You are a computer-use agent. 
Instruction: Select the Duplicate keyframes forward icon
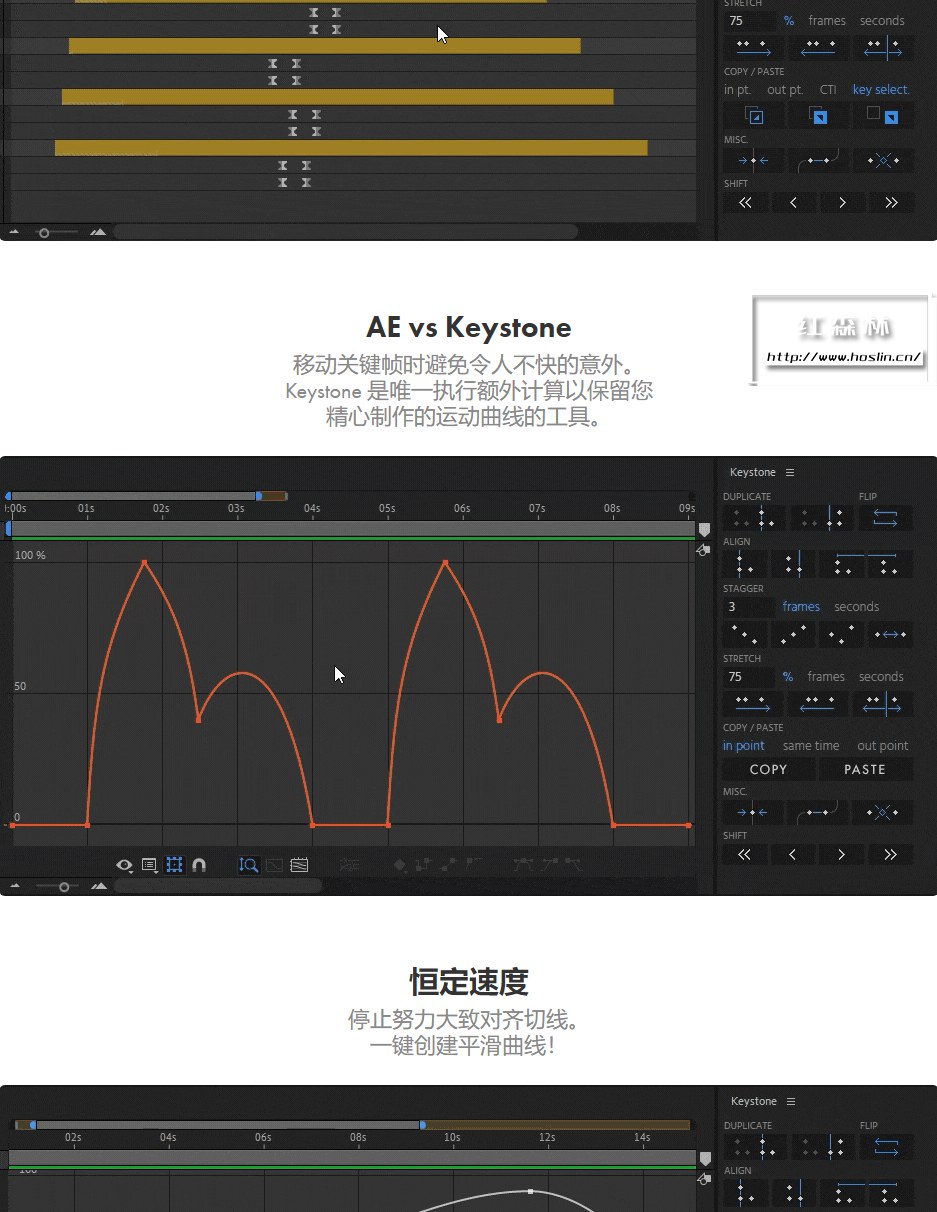[752, 517]
